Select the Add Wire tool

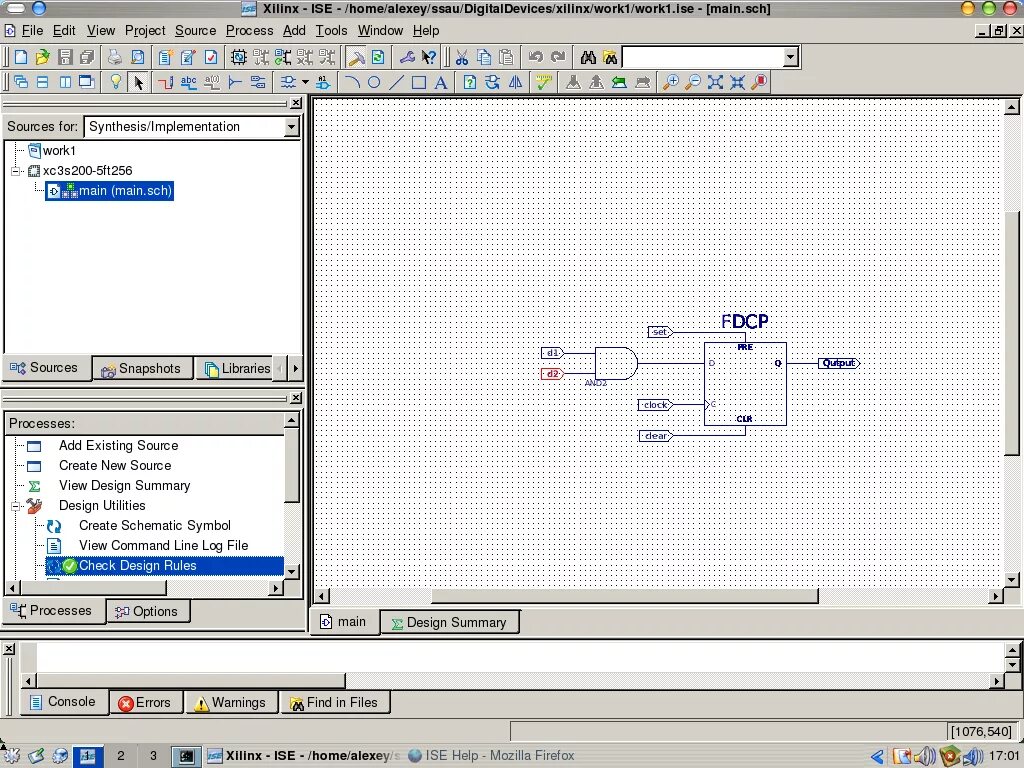click(x=165, y=82)
